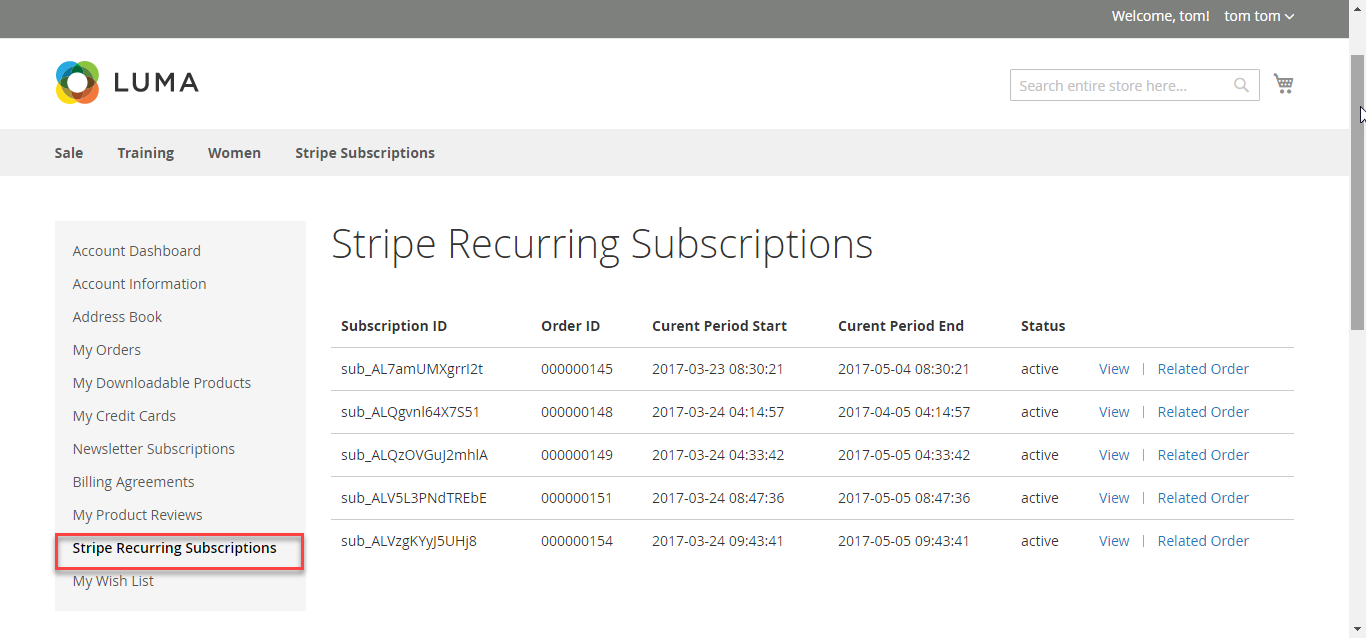View subscription sub_AL7amUMXgrrI2t

pos(1113,369)
